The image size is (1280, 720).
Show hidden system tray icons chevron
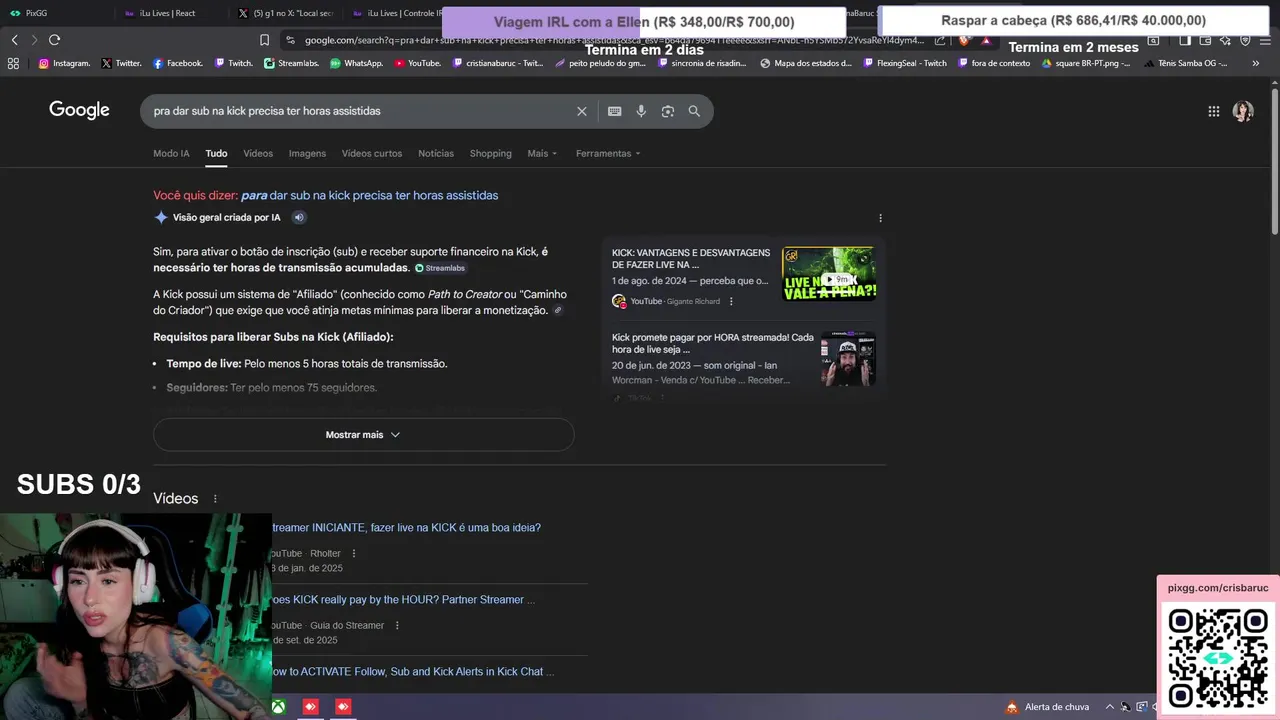click(x=1109, y=707)
